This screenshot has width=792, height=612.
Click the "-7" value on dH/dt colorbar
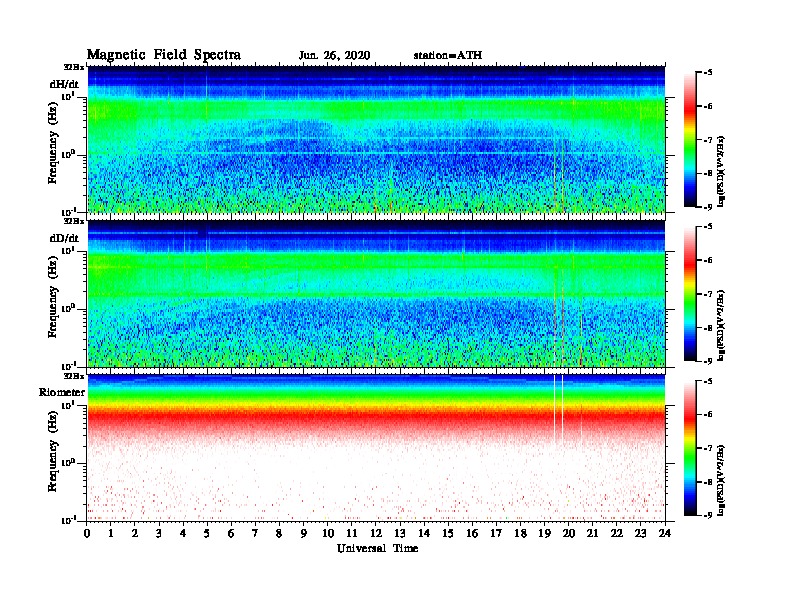pyautogui.click(x=707, y=140)
